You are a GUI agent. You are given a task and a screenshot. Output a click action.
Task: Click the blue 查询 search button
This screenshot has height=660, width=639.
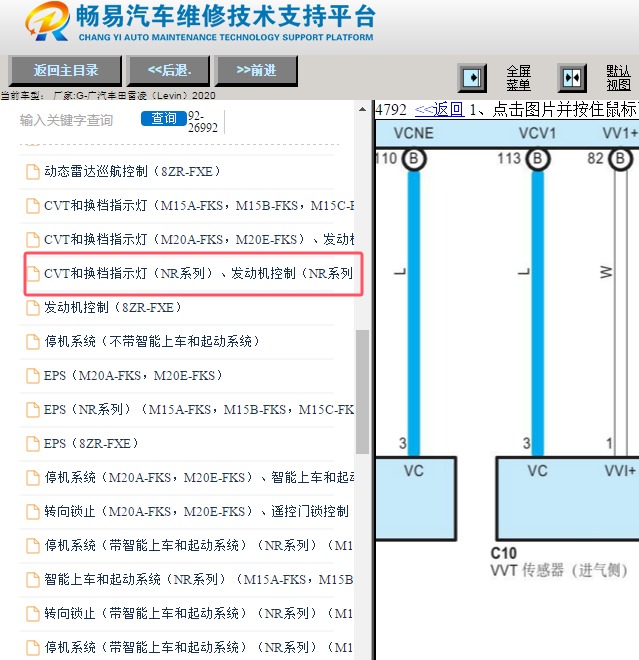coord(164,118)
